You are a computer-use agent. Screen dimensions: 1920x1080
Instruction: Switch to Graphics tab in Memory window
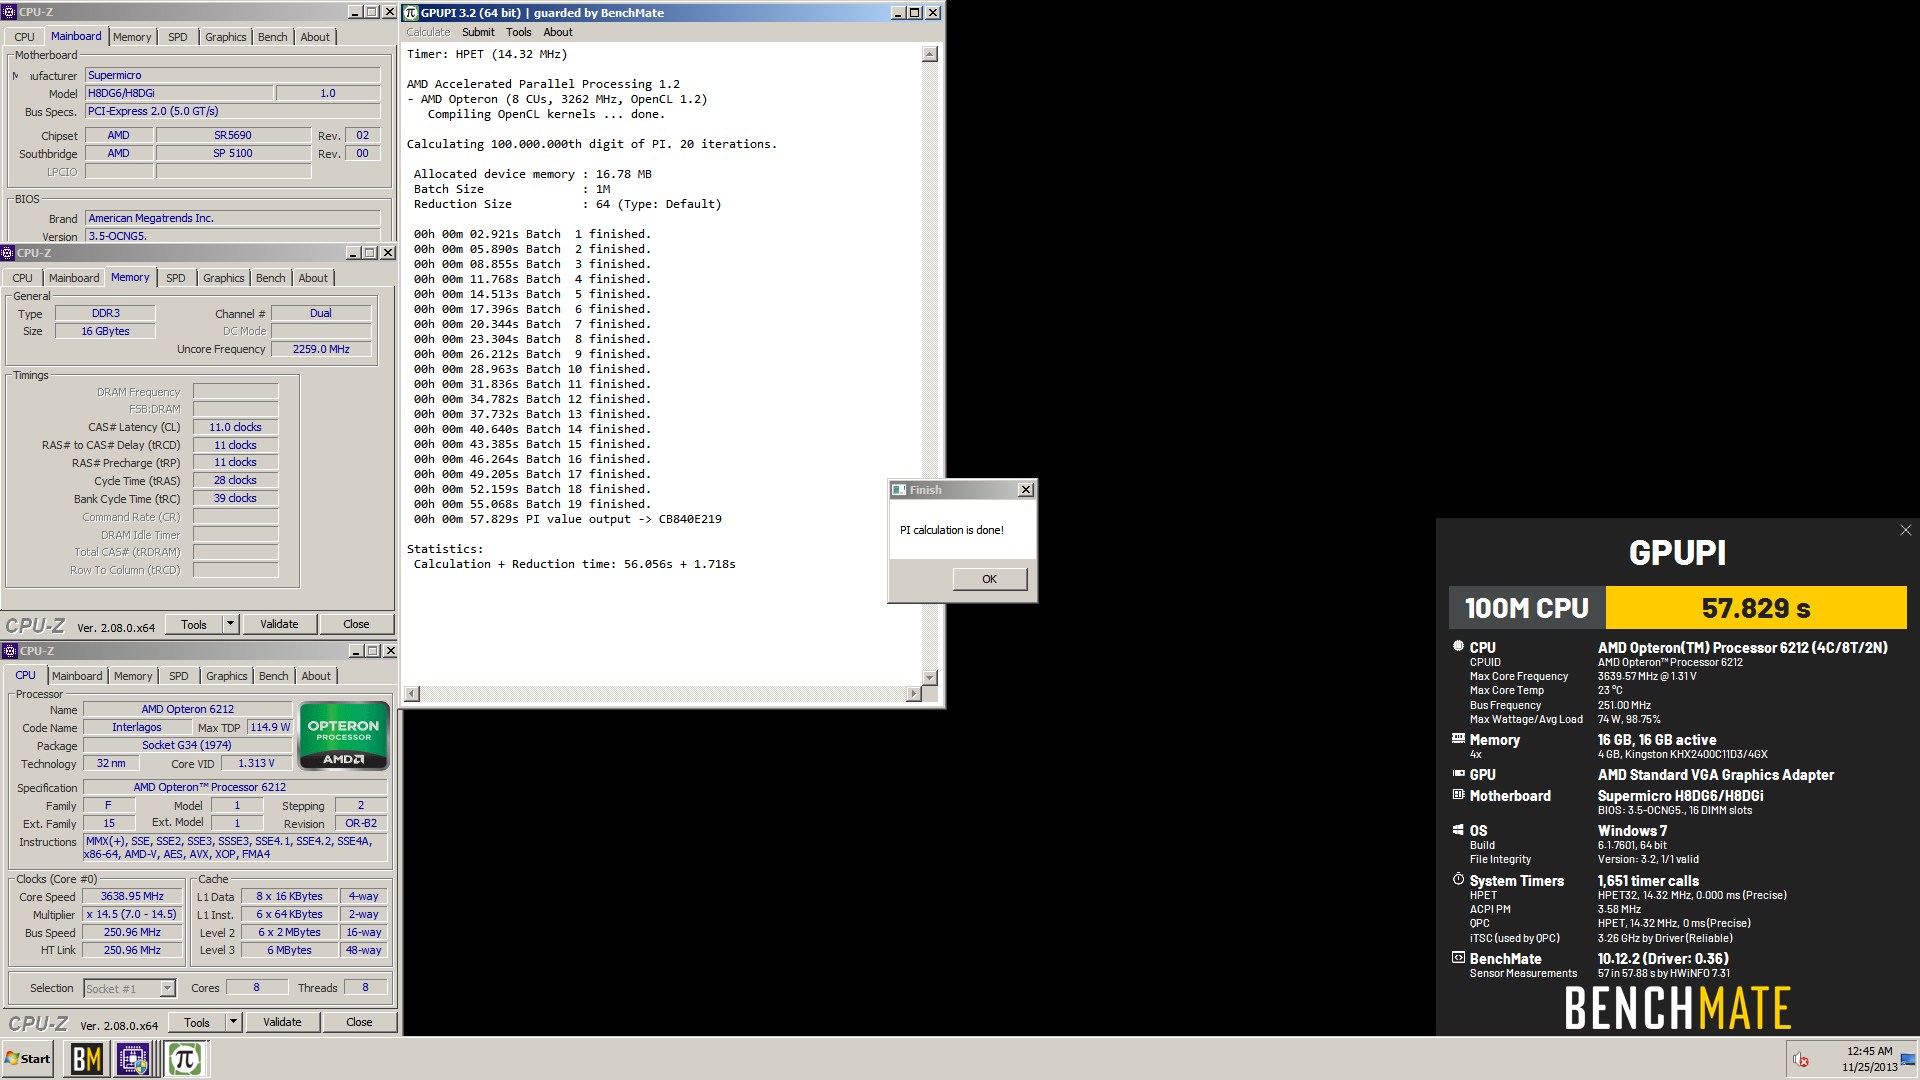223,278
